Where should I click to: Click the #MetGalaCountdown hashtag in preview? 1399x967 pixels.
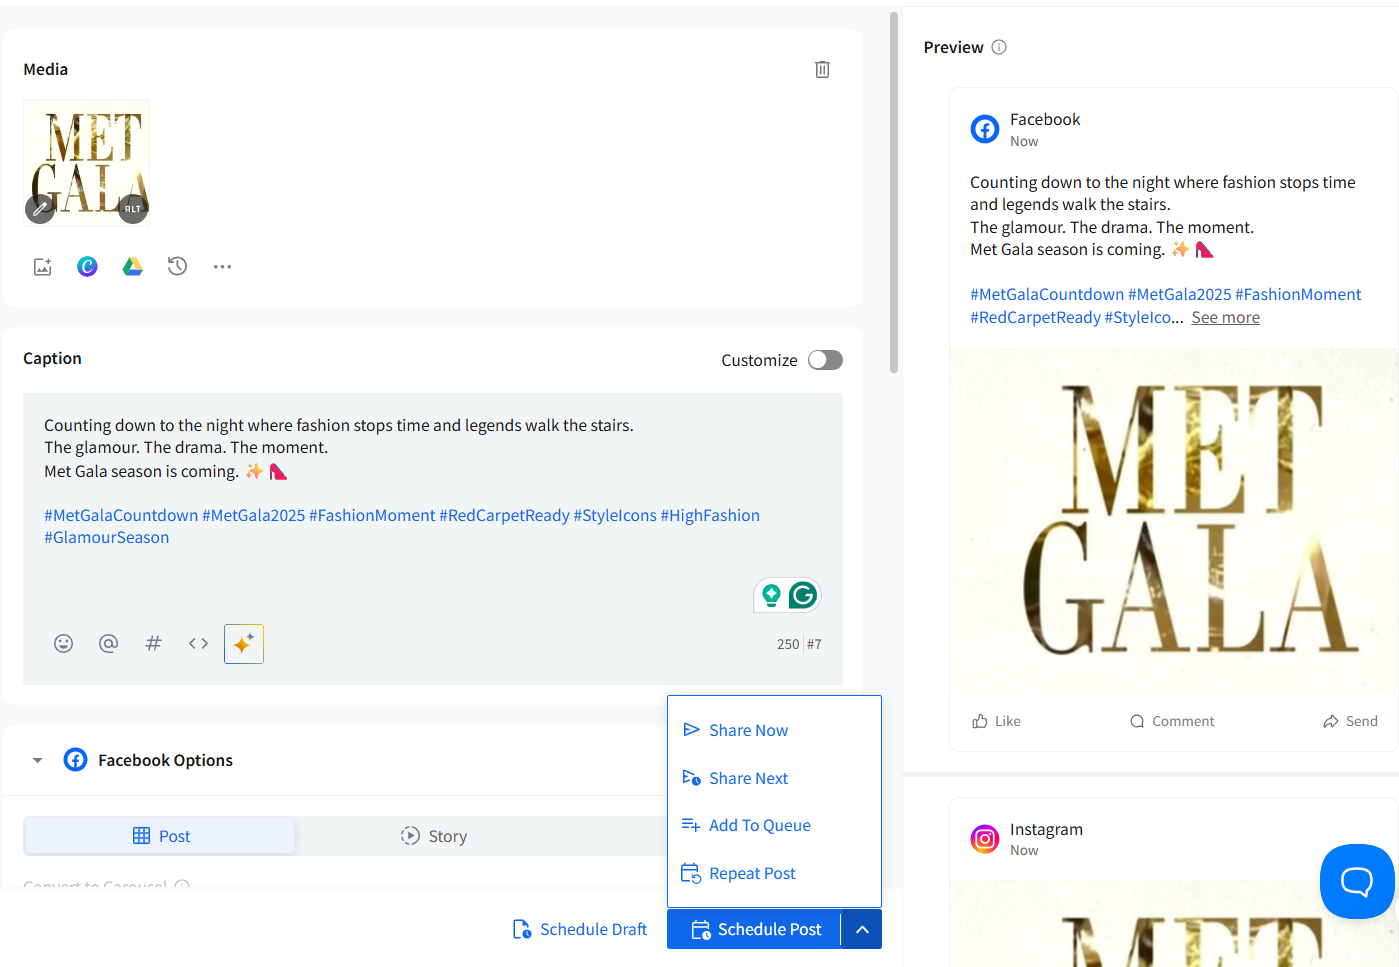coord(1047,294)
